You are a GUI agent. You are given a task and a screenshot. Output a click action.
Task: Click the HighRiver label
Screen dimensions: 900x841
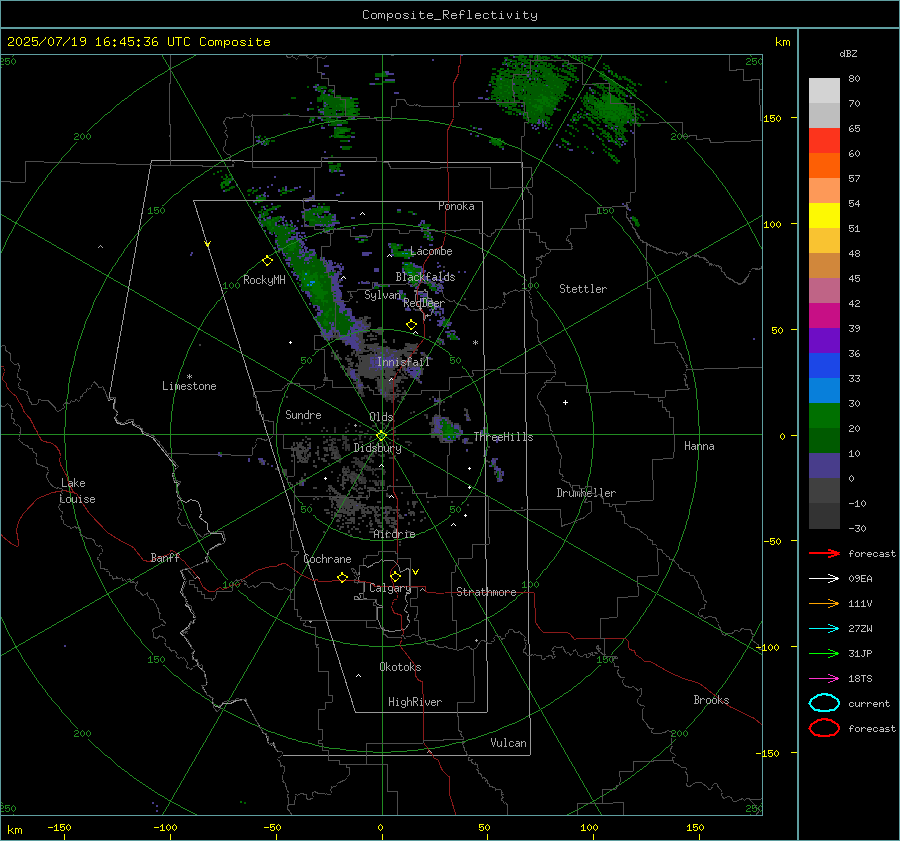pos(415,702)
